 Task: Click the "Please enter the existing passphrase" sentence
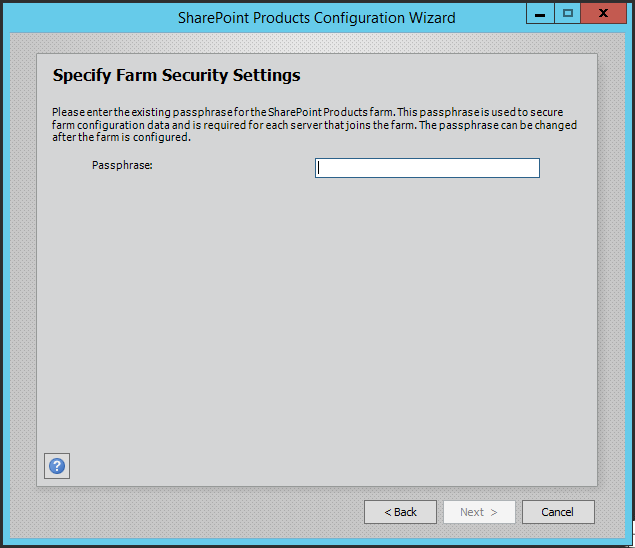tap(224, 112)
